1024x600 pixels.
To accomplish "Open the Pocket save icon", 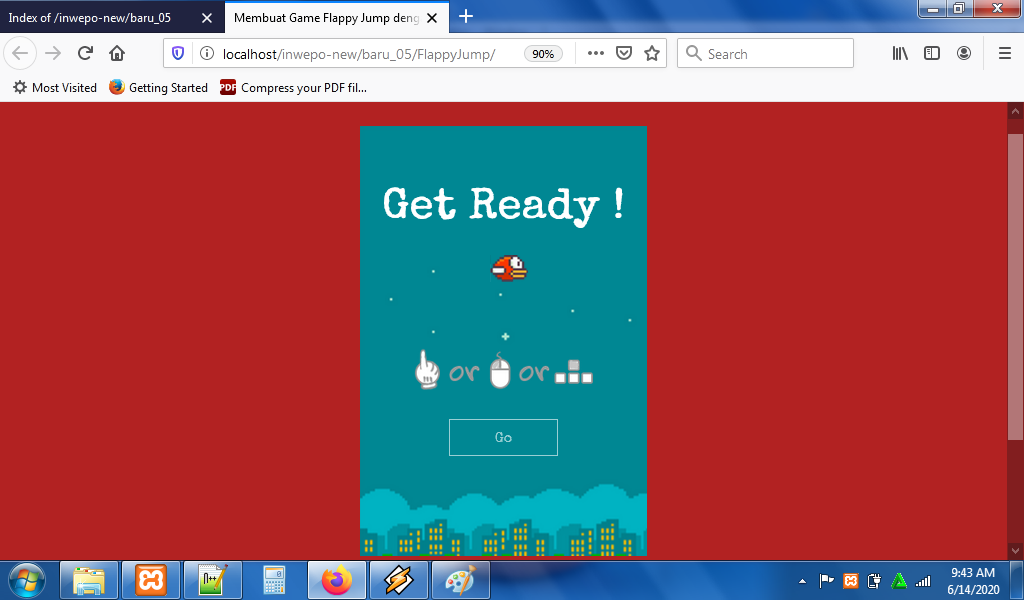I will pyautogui.click(x=624, y=54).
